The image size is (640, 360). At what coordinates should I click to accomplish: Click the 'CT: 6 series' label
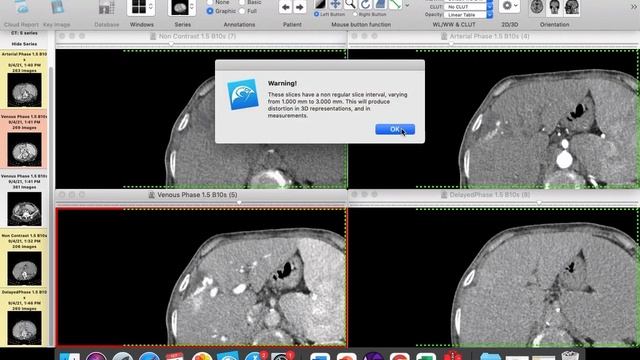pyautogui.click(x=24, y=33)
